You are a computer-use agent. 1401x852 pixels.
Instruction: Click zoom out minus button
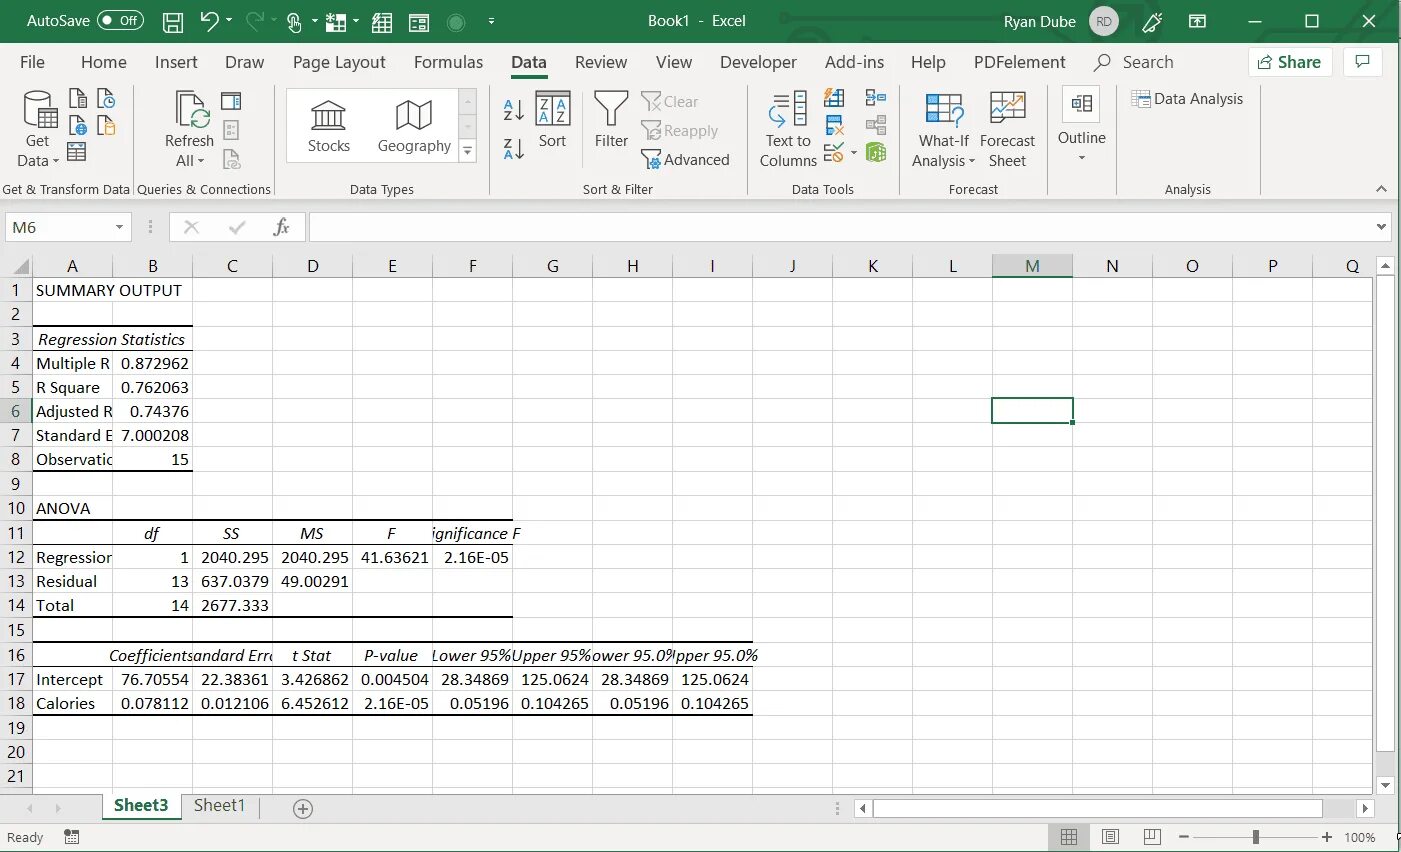point(1184,837)
